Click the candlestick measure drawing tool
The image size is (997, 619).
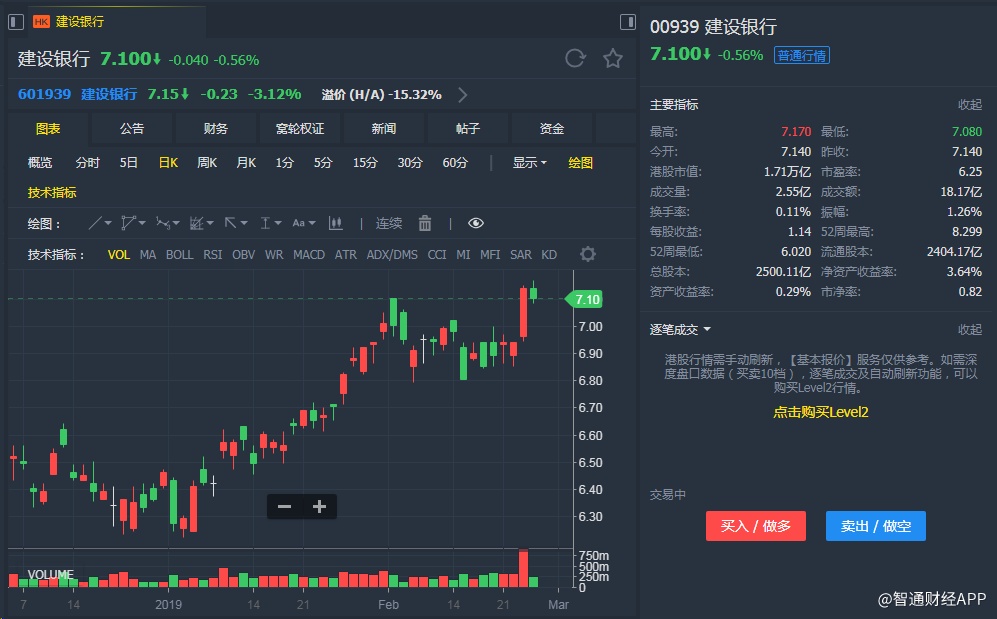[x=336, y=223]
